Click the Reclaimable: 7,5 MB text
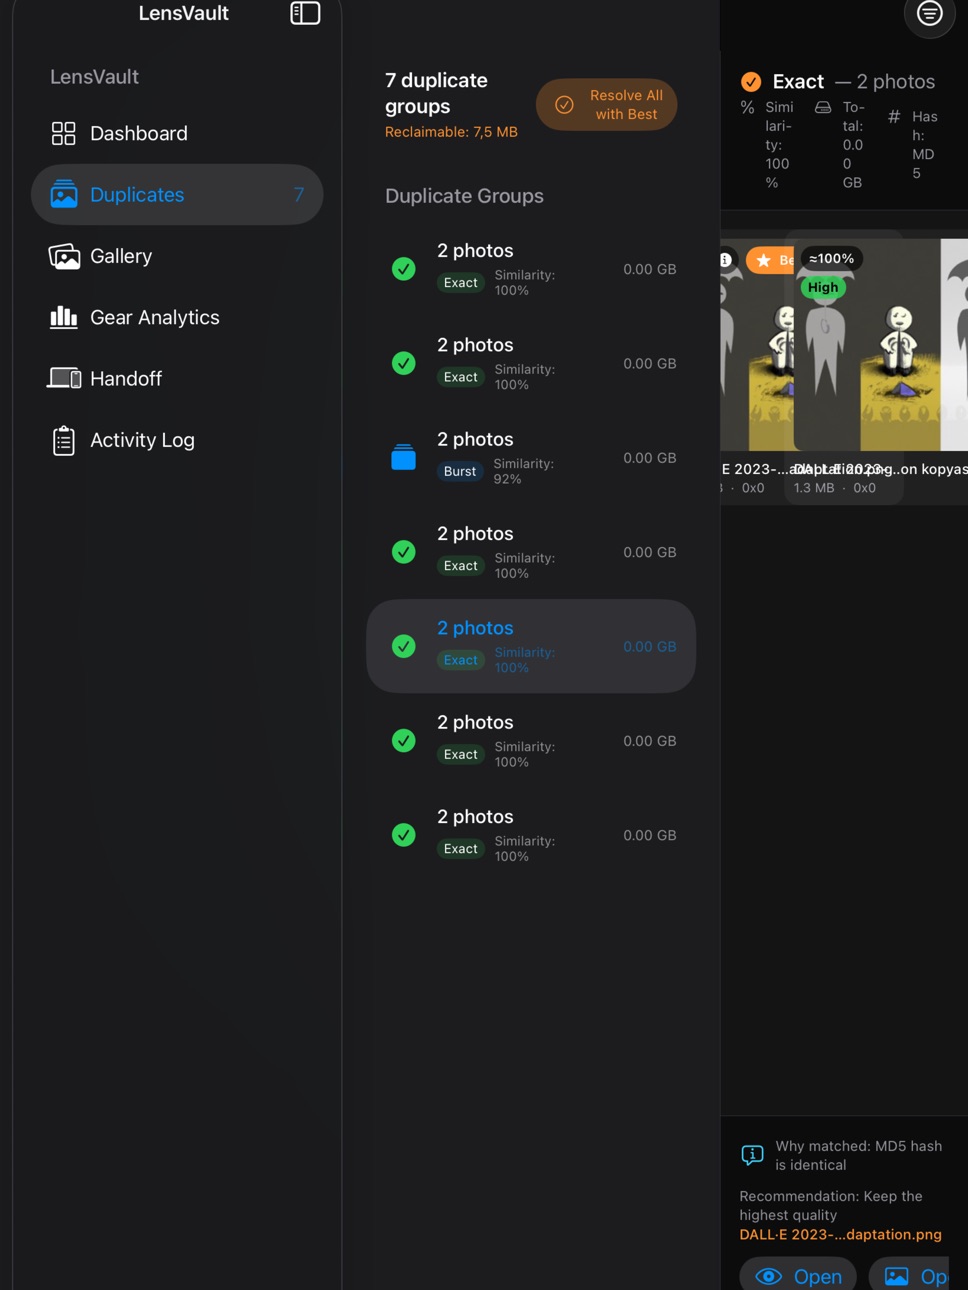Image resolution: width=968 pixels, height=1290 pixels. (451, 132)
